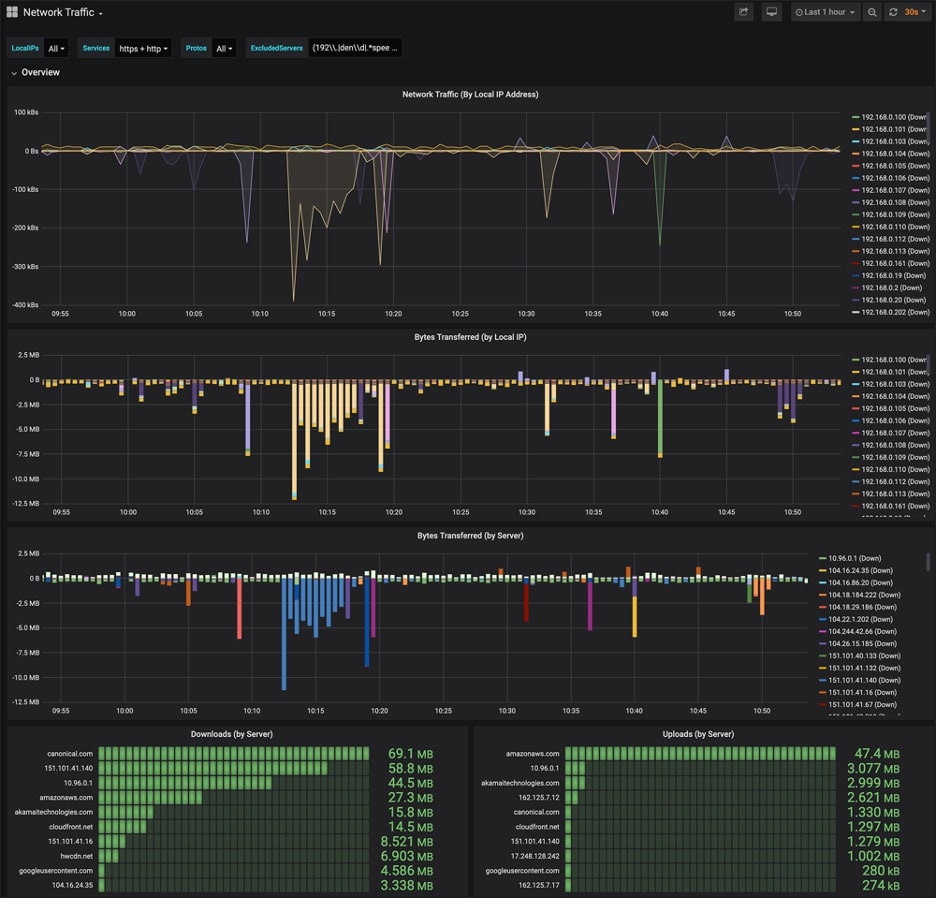Screen dimensions: 936x898
Task: Toggle 192.168.0.108 (Down) in Bytes Transferred legend
Action: [890, 445]
